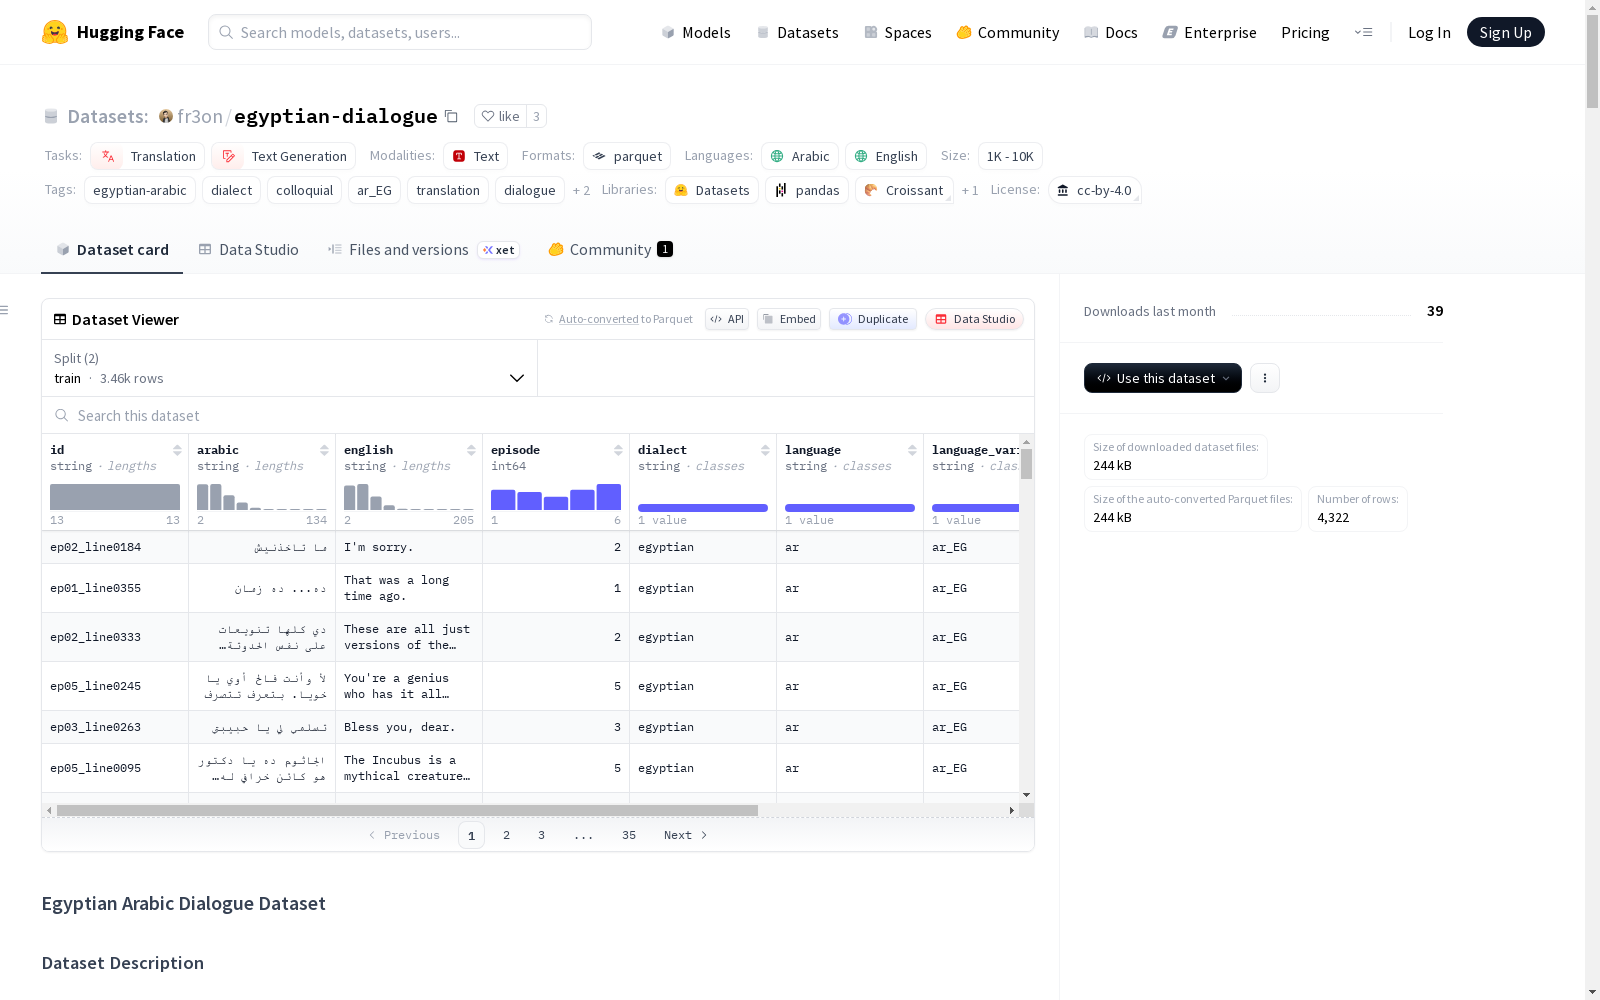Click the Sign Up button
This screenshot has height=1000, width=1600.
click(1505, 32)
